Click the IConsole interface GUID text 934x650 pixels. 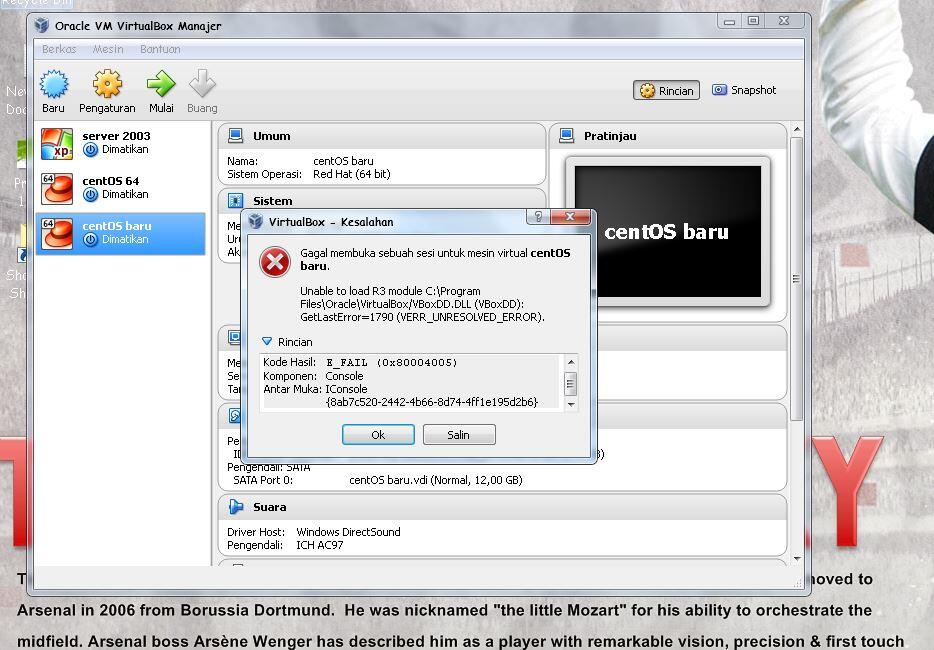[x=432, y=402]
